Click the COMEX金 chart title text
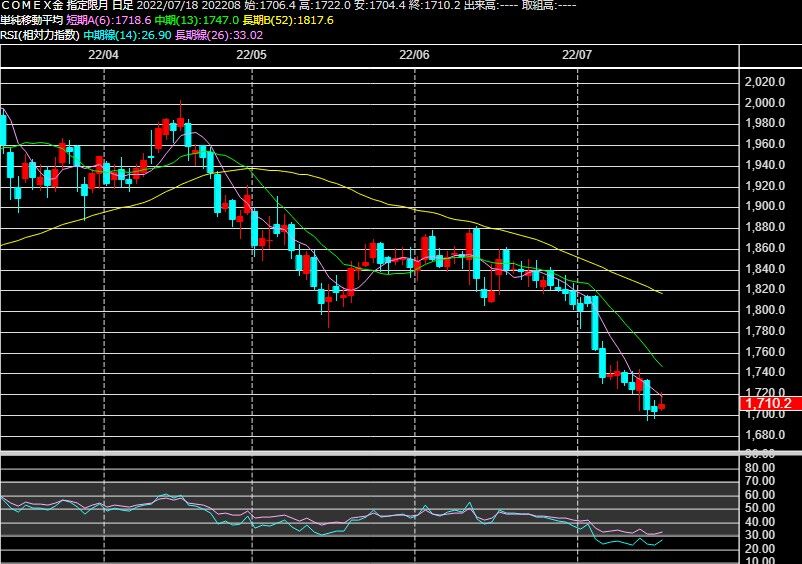The width and height of the screenshot is (802, 564). (33, 6)
